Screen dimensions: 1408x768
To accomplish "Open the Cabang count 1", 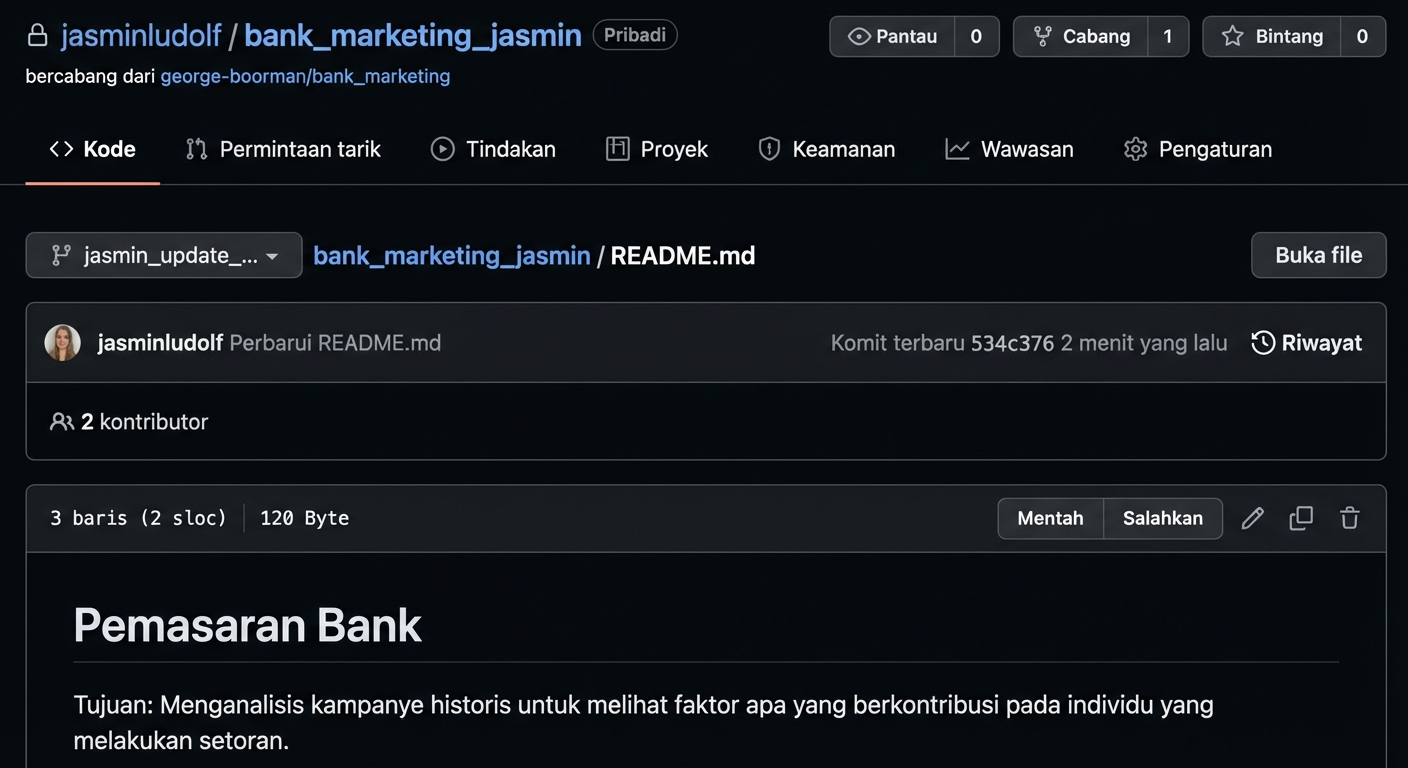I will pyautogui.click(x=1167, y=36).
